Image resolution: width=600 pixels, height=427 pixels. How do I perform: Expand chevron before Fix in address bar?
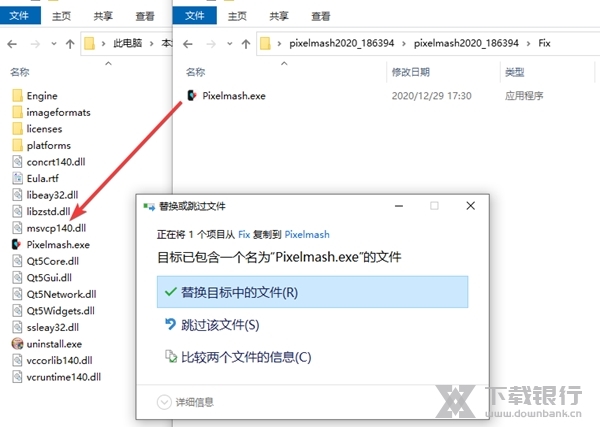point(528,43)
